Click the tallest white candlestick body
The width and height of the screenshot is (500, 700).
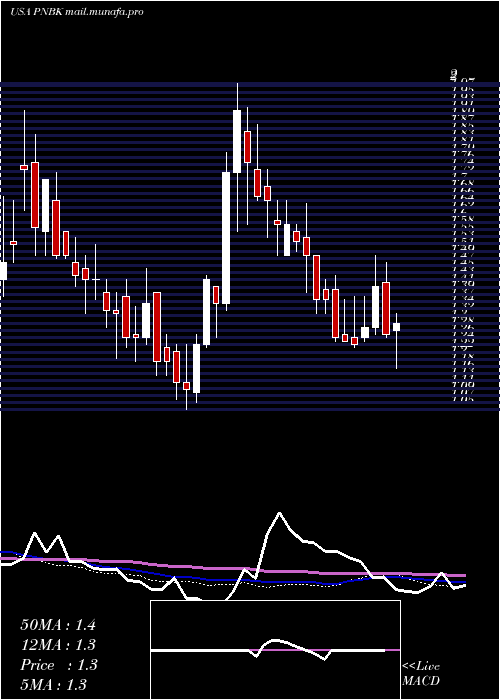coord(226,238)
